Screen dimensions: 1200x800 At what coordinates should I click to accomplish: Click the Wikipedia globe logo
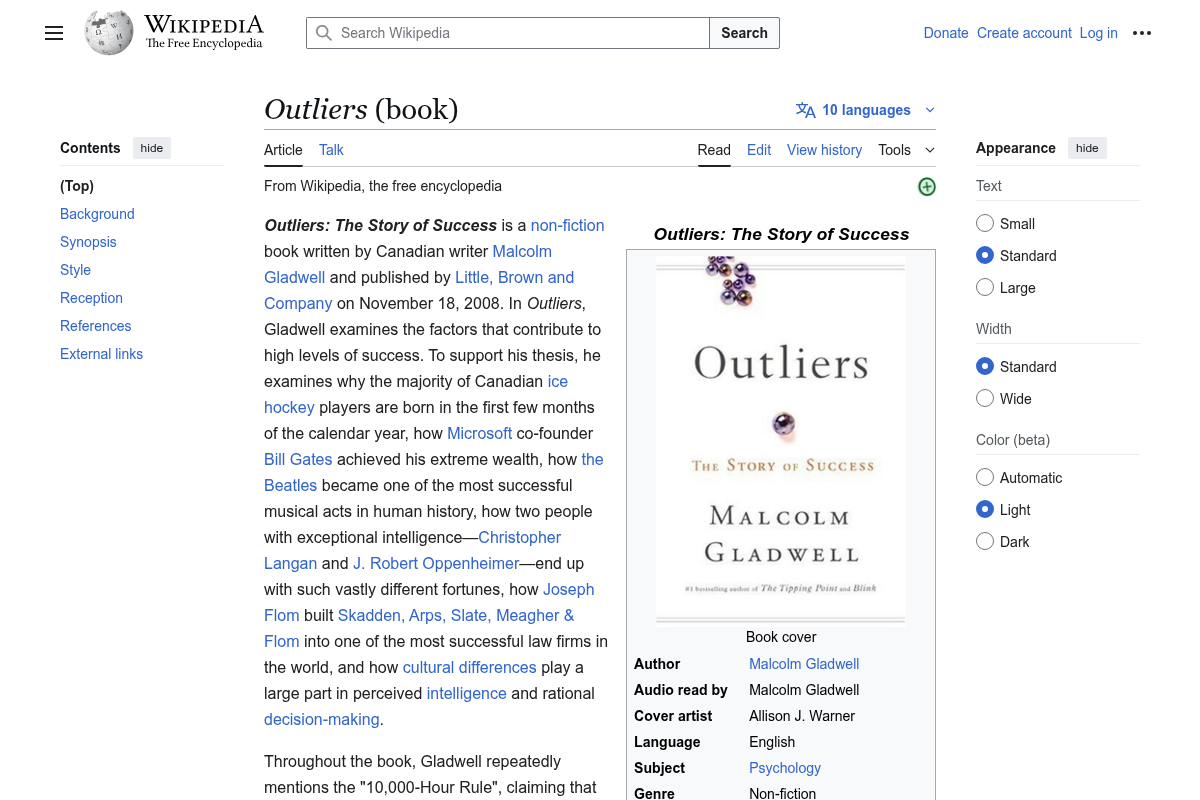coord(109,32)
